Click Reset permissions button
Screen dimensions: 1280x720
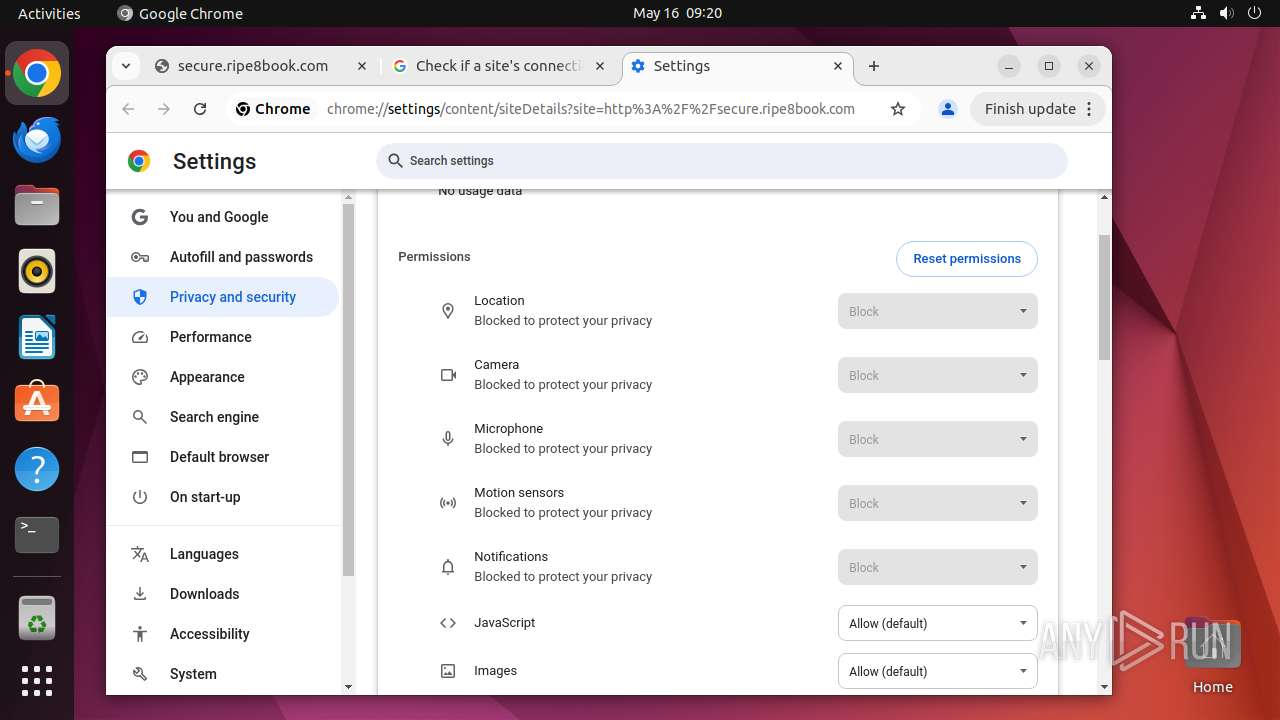click(x=967, y=259)
